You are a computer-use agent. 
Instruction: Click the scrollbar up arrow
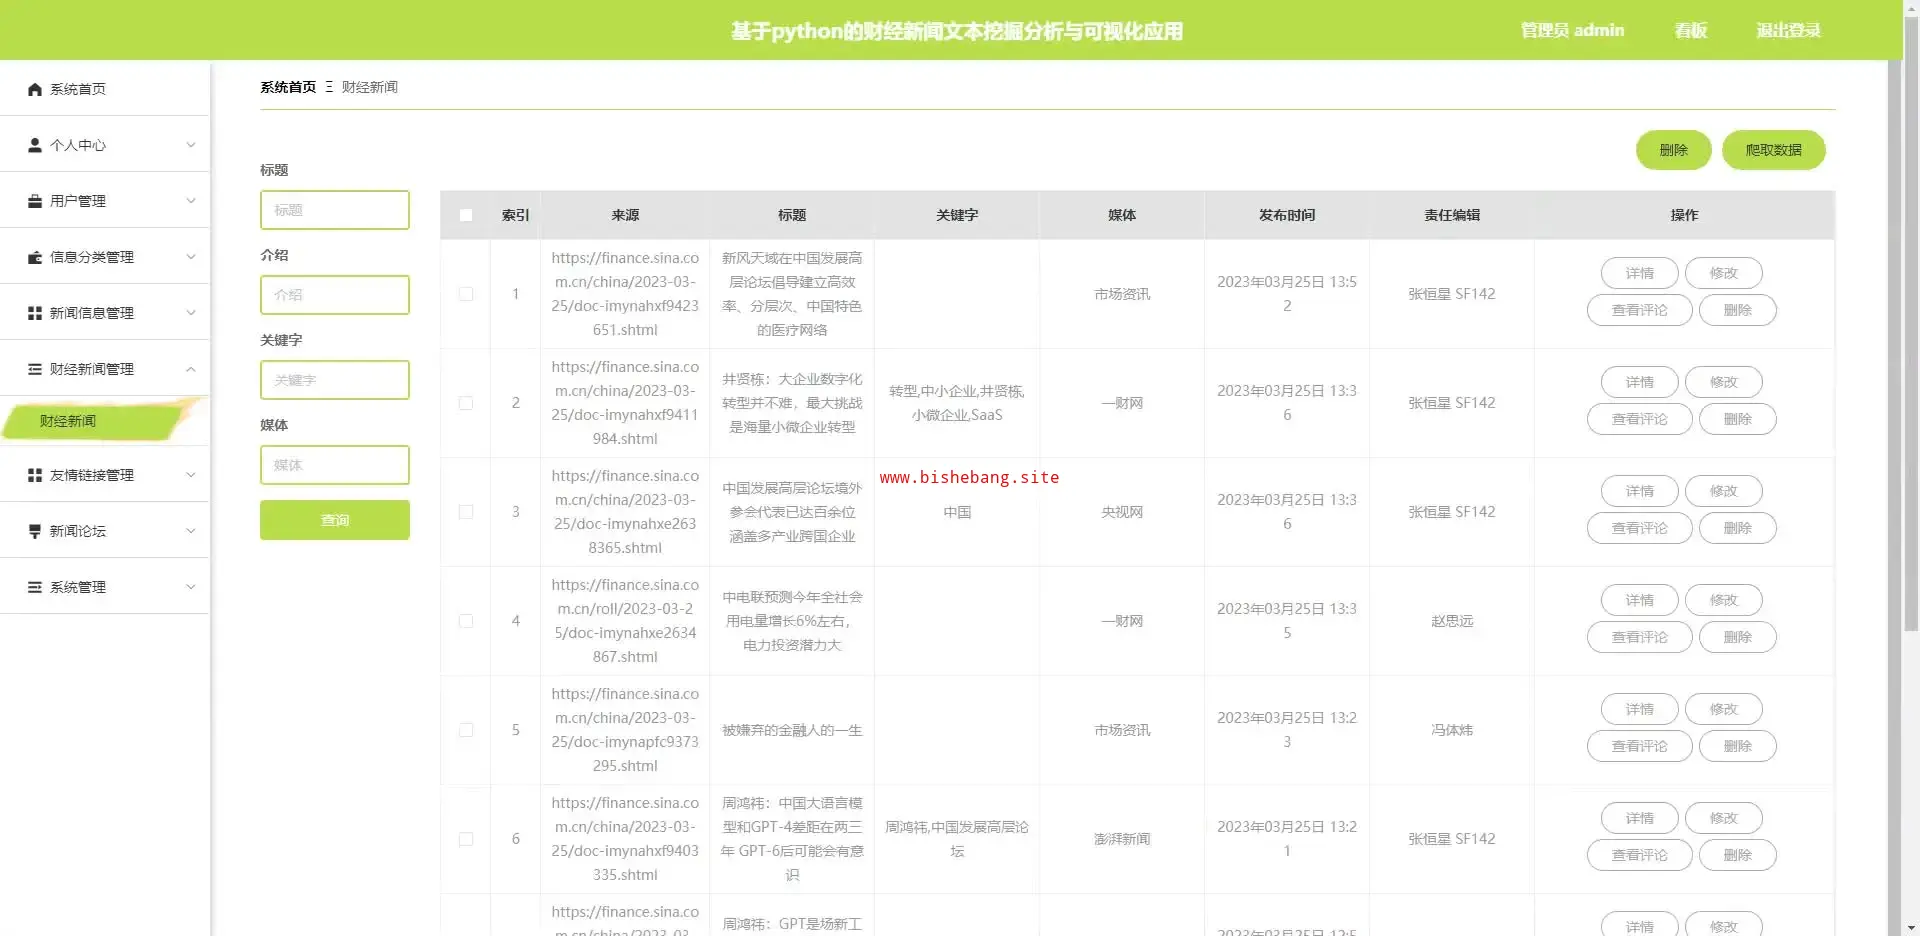[x=1911, y=8]
